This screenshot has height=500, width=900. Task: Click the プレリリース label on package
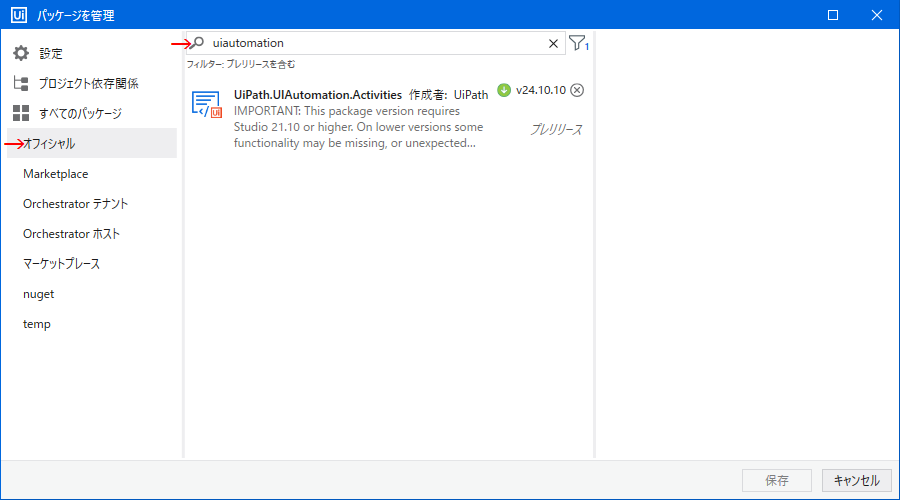tap(556, 130)
